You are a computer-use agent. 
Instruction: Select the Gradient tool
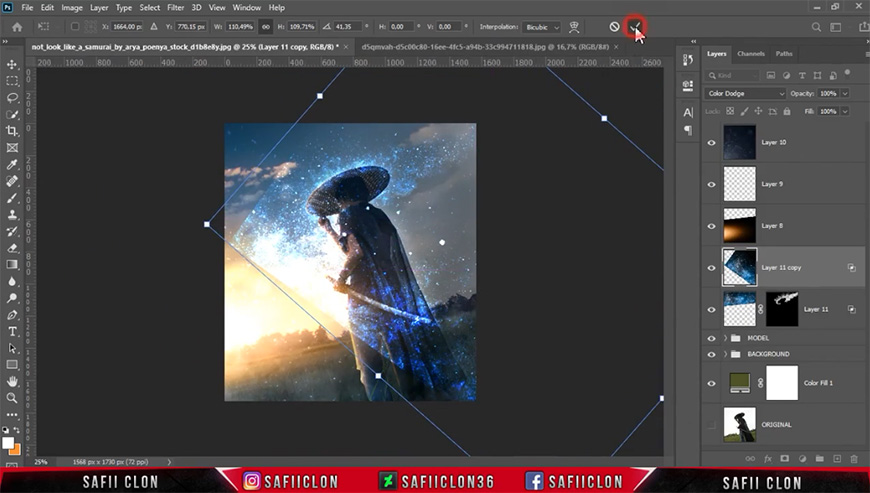coord(12,265)
